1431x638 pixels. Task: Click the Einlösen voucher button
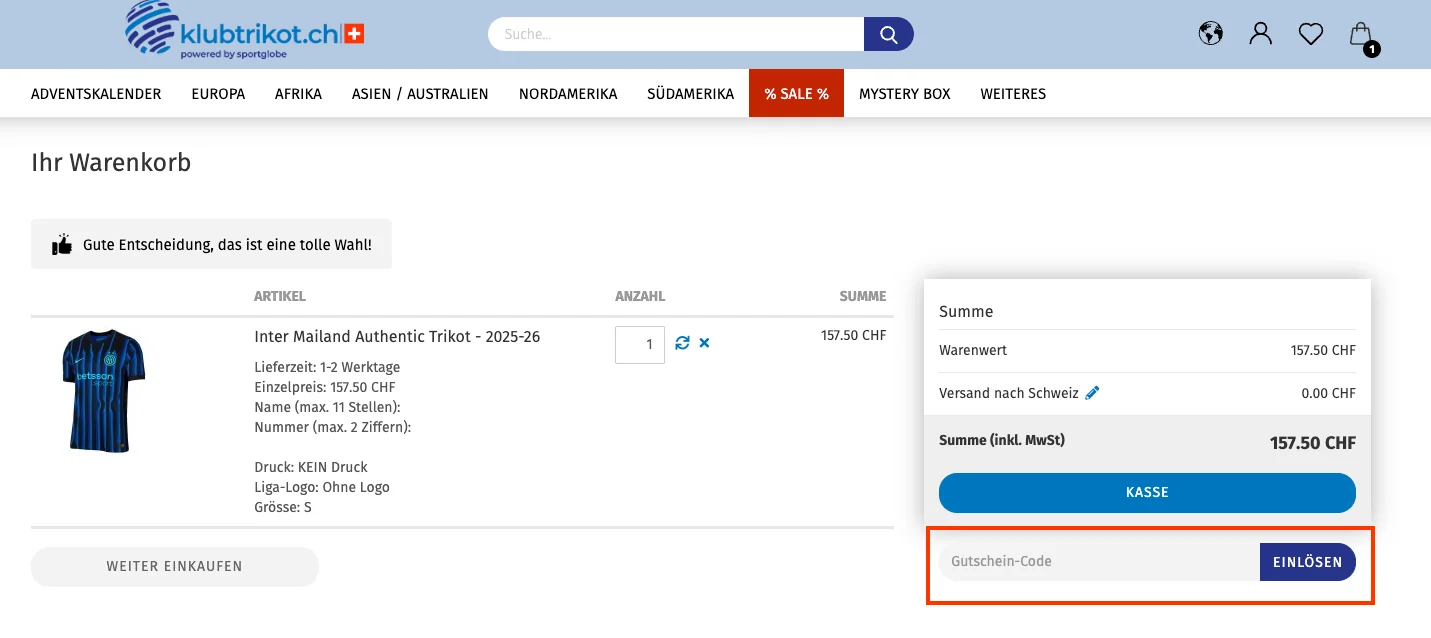coord(1307,562)
